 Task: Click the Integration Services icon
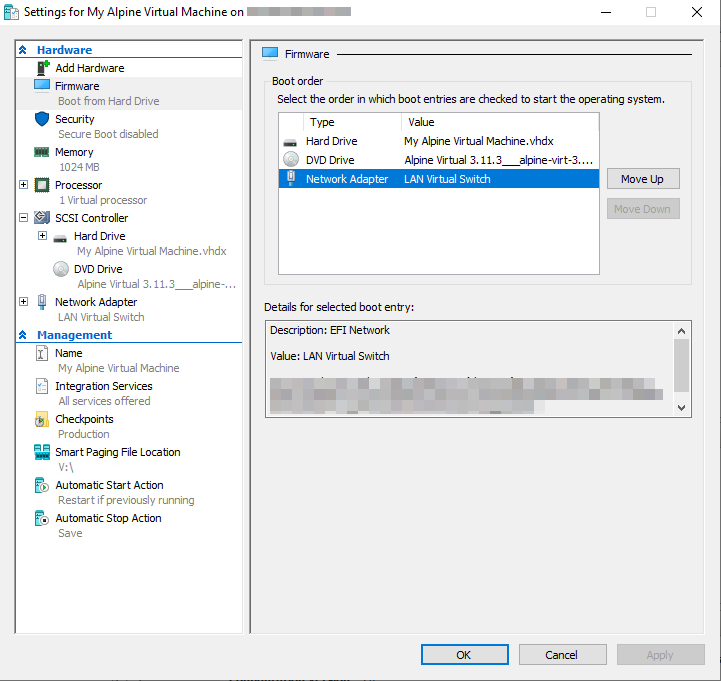coord(42,386)
